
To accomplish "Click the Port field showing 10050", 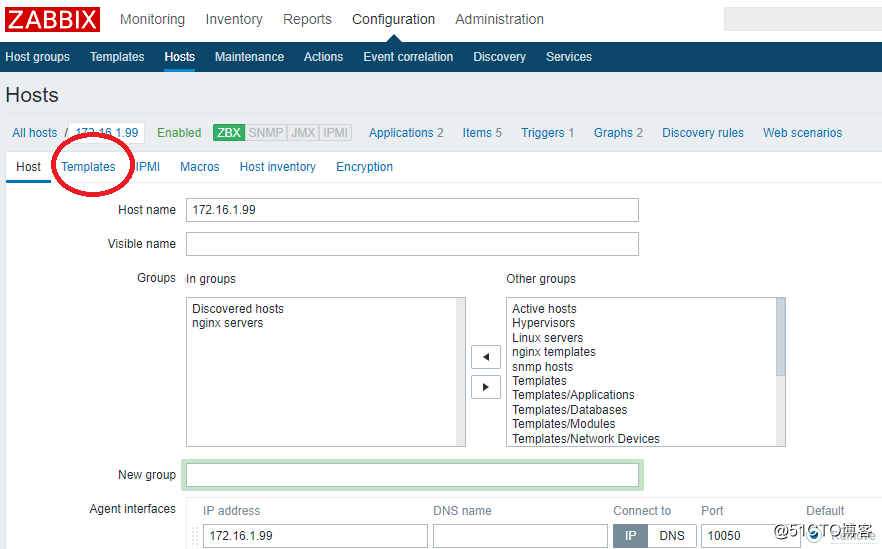I will click(x=750, y=536).
